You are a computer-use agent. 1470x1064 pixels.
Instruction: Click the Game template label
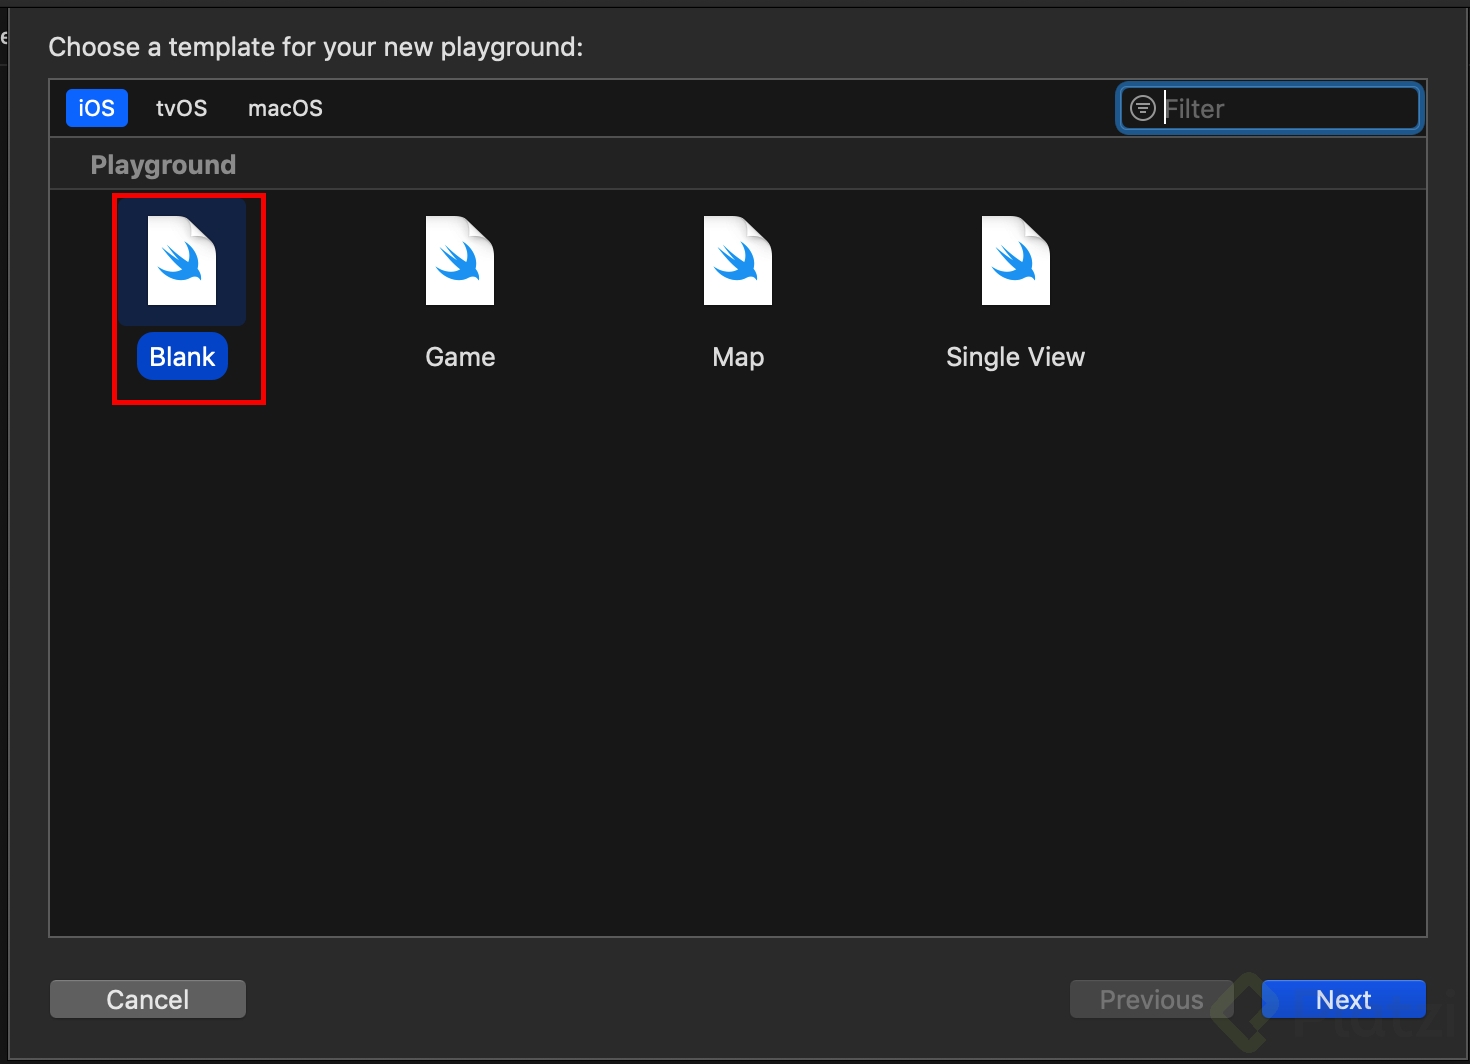[460, 357]
